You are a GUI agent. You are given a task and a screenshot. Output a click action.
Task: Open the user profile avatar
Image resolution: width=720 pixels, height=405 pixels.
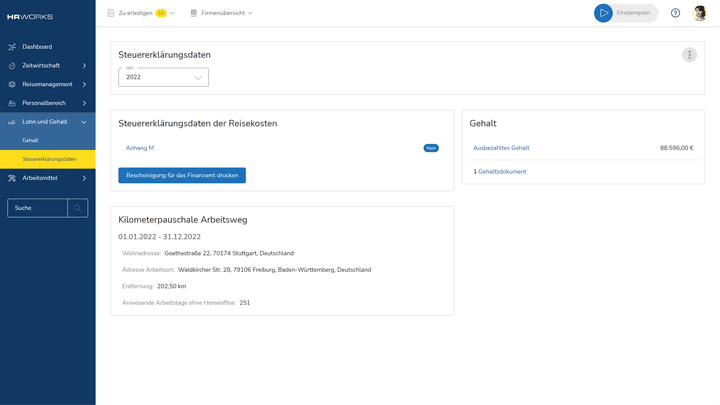coord(700,13)
